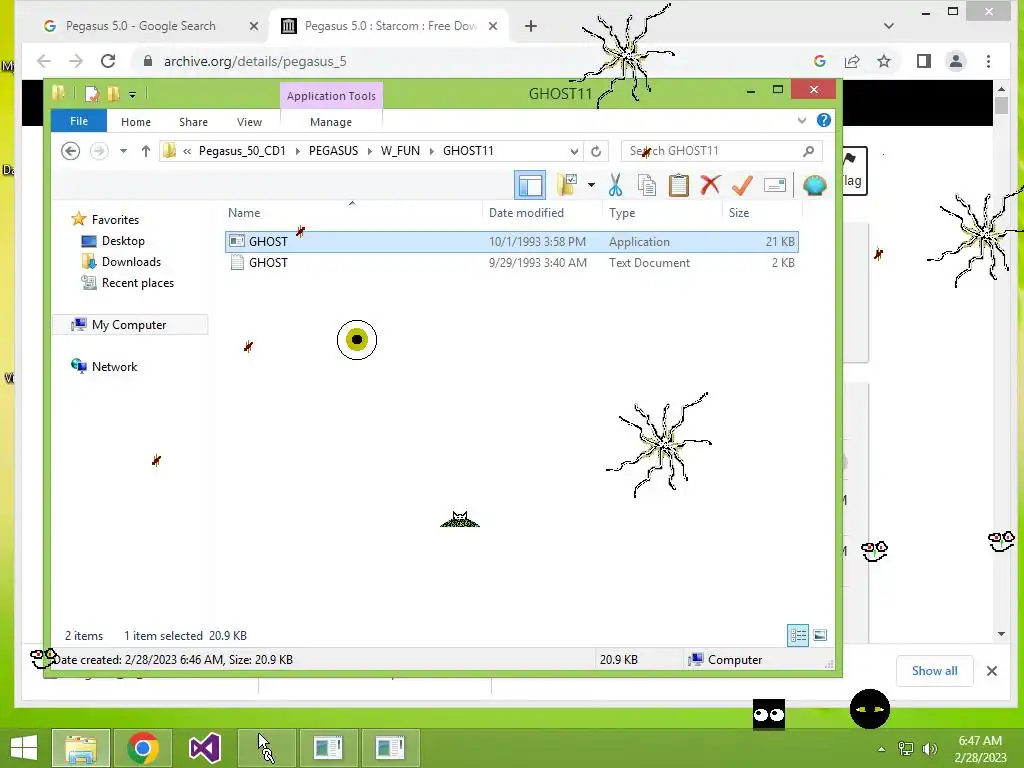The height and width of the screenshot is (768, 1024).
Task: Sort by Size column header
Action: click(739, 213)
